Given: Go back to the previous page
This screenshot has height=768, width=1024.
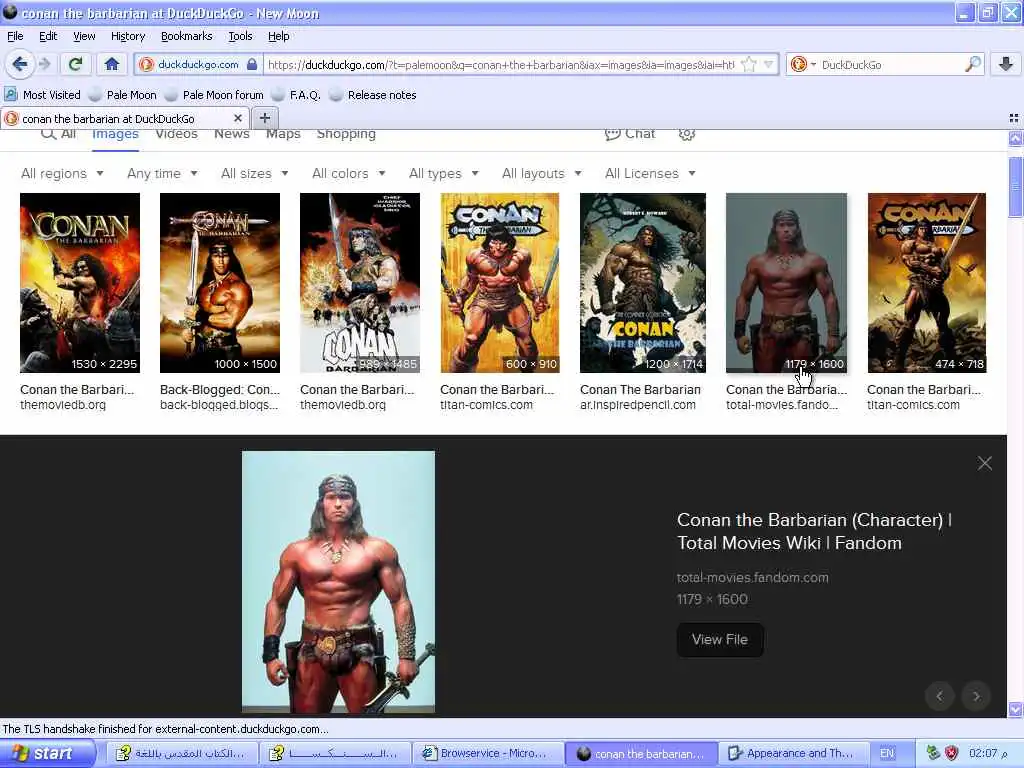Looking at the screenshot, I should click(x=20, y=64).
